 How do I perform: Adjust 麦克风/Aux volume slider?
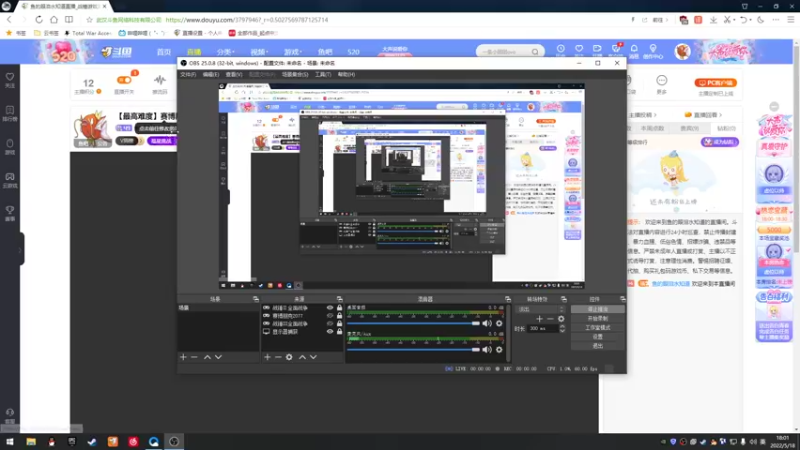[x=414, y=349]
